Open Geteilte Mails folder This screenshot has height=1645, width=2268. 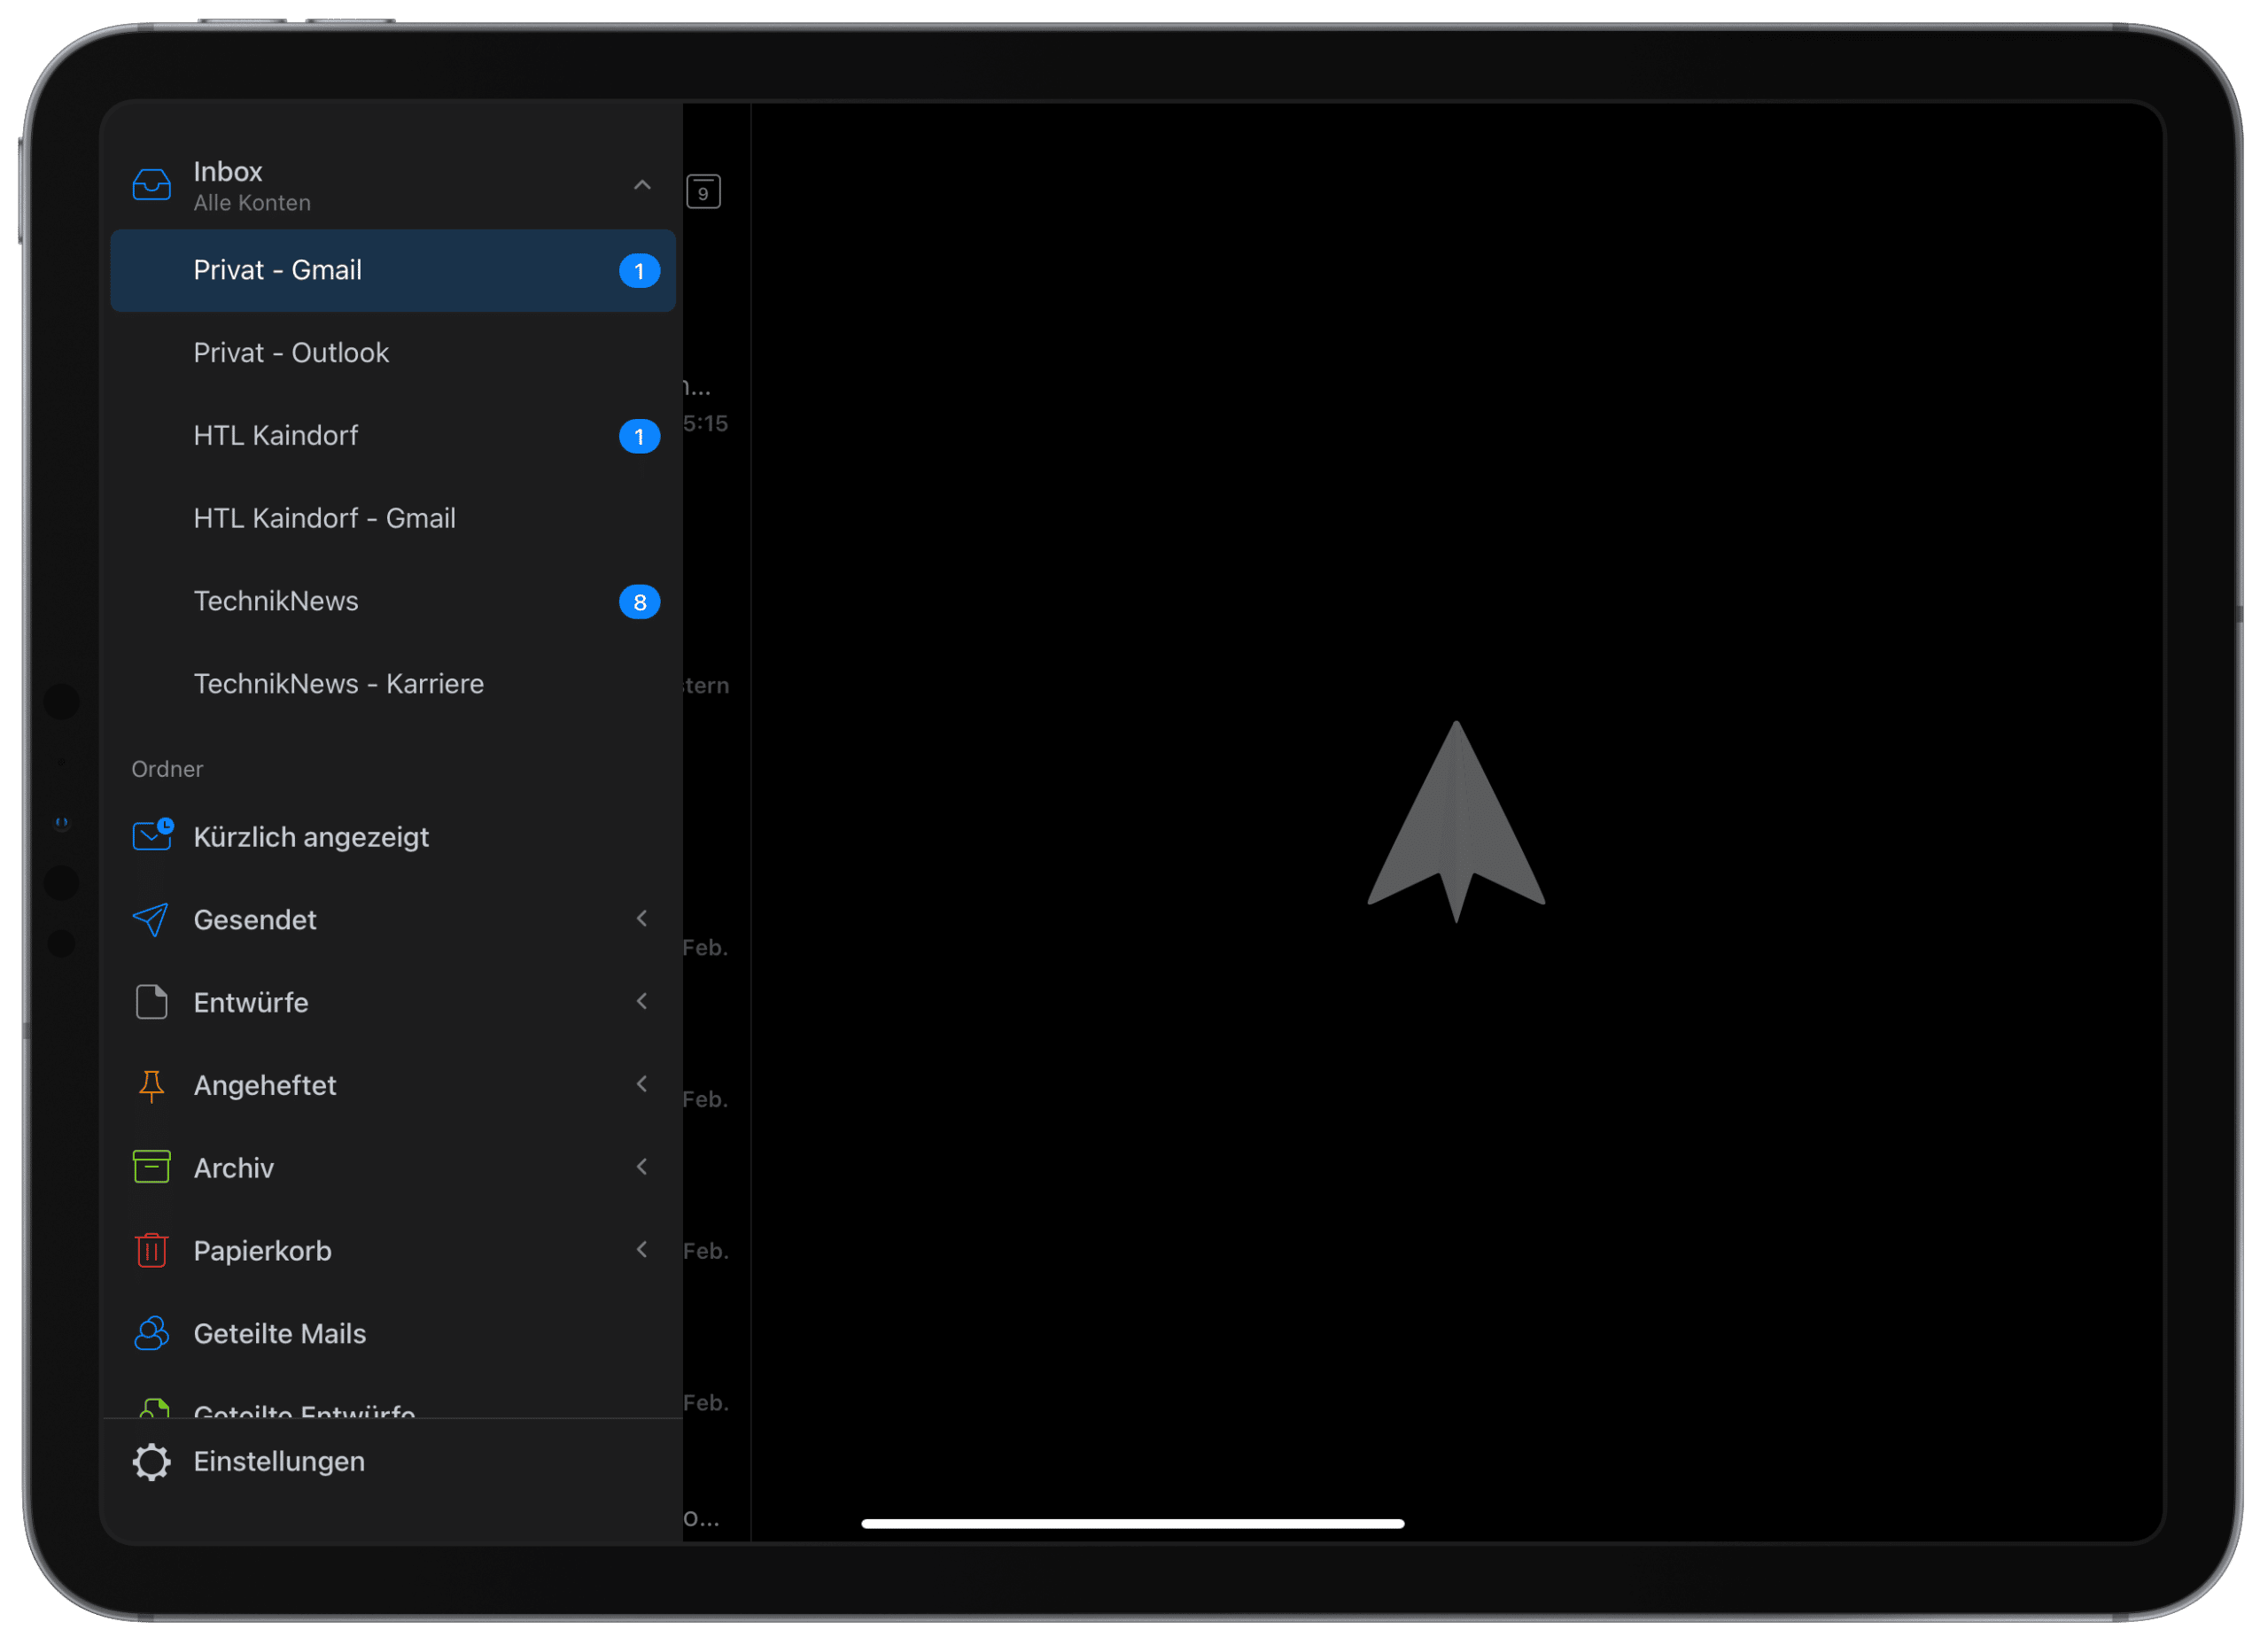393,1335
